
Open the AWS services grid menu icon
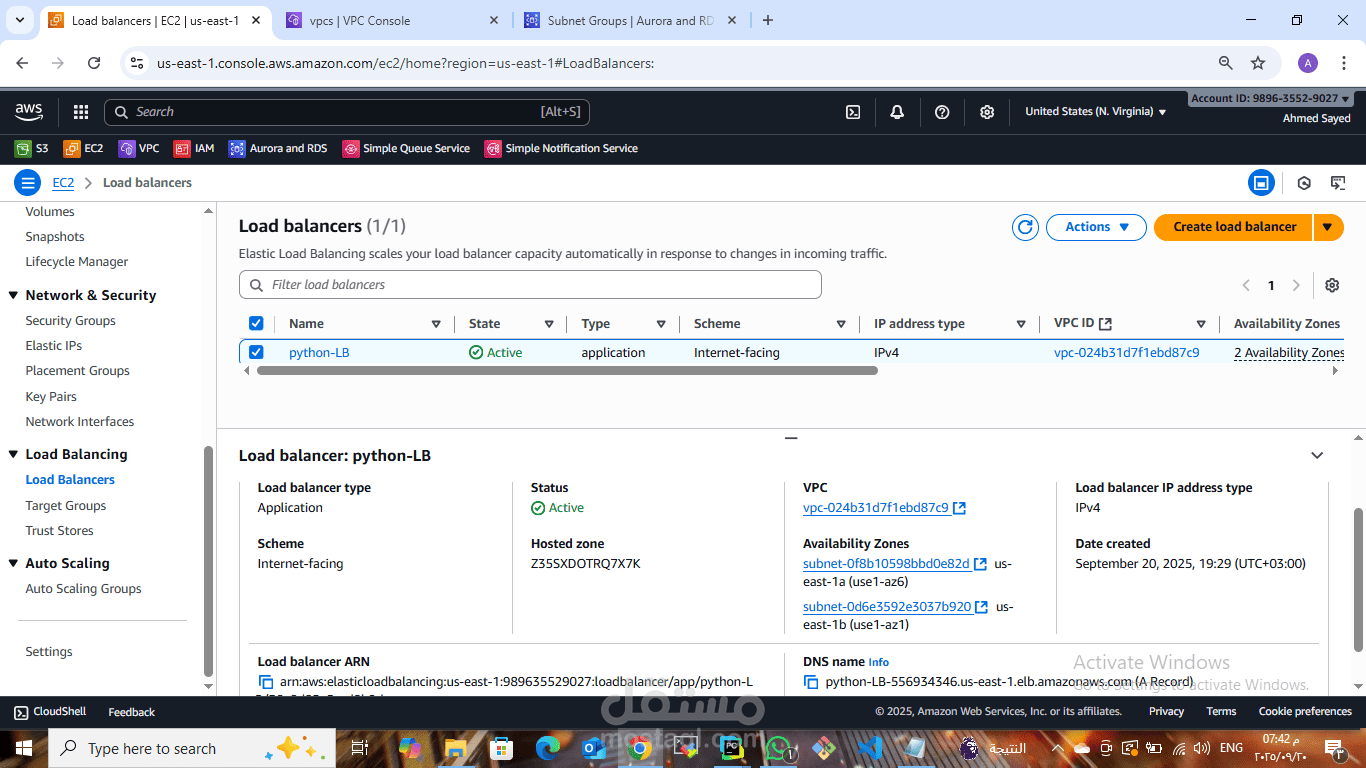point(81,112)
